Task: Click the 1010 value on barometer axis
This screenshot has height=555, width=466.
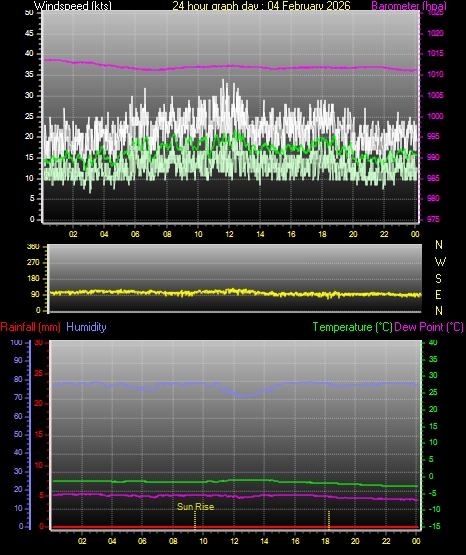Action: [x=436, y=74]
